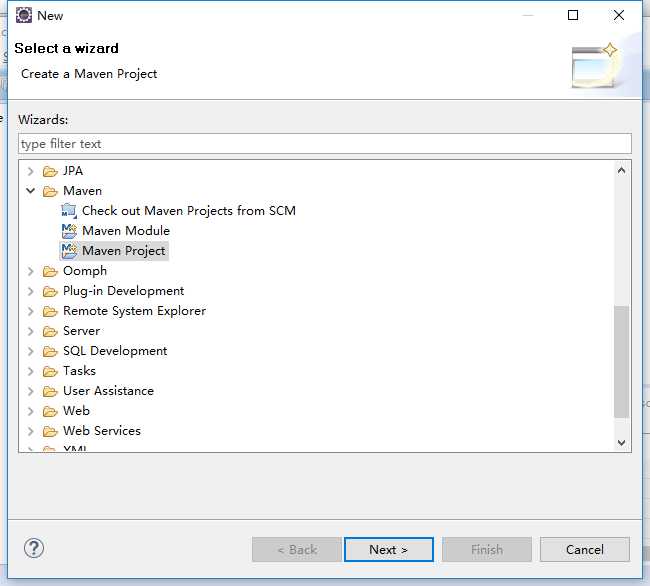Select the Web tree label
Image resolution: width=650 pixels, height=586 pixels.
pyautogui.click(x=76, y=411)
